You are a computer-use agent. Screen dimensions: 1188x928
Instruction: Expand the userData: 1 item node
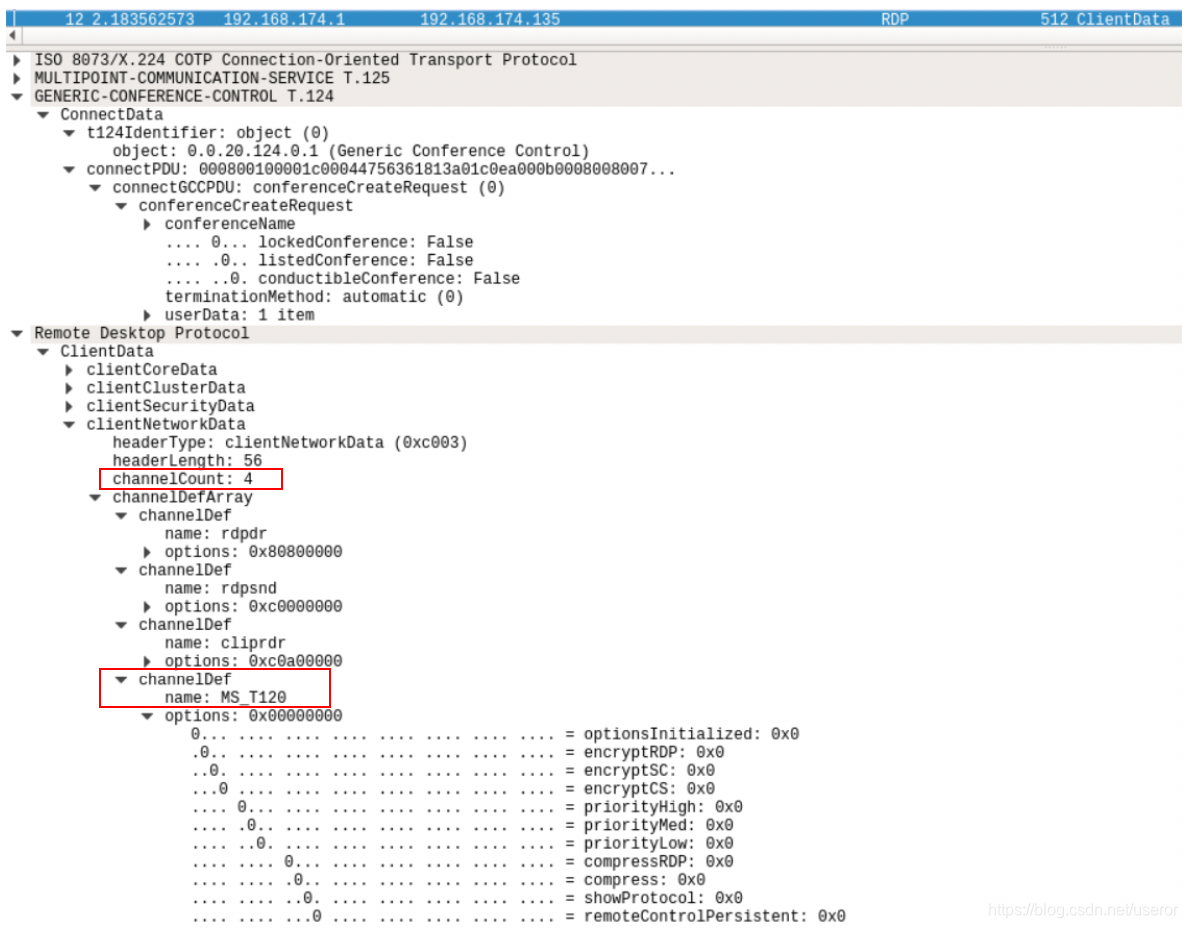tap(147, 315)
